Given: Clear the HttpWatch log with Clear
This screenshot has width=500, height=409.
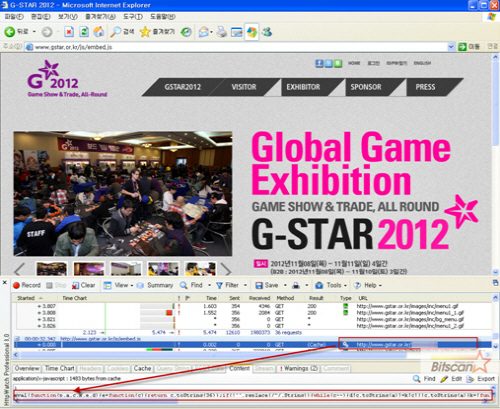Looking at the screenshot, I should tap(84, 285).
